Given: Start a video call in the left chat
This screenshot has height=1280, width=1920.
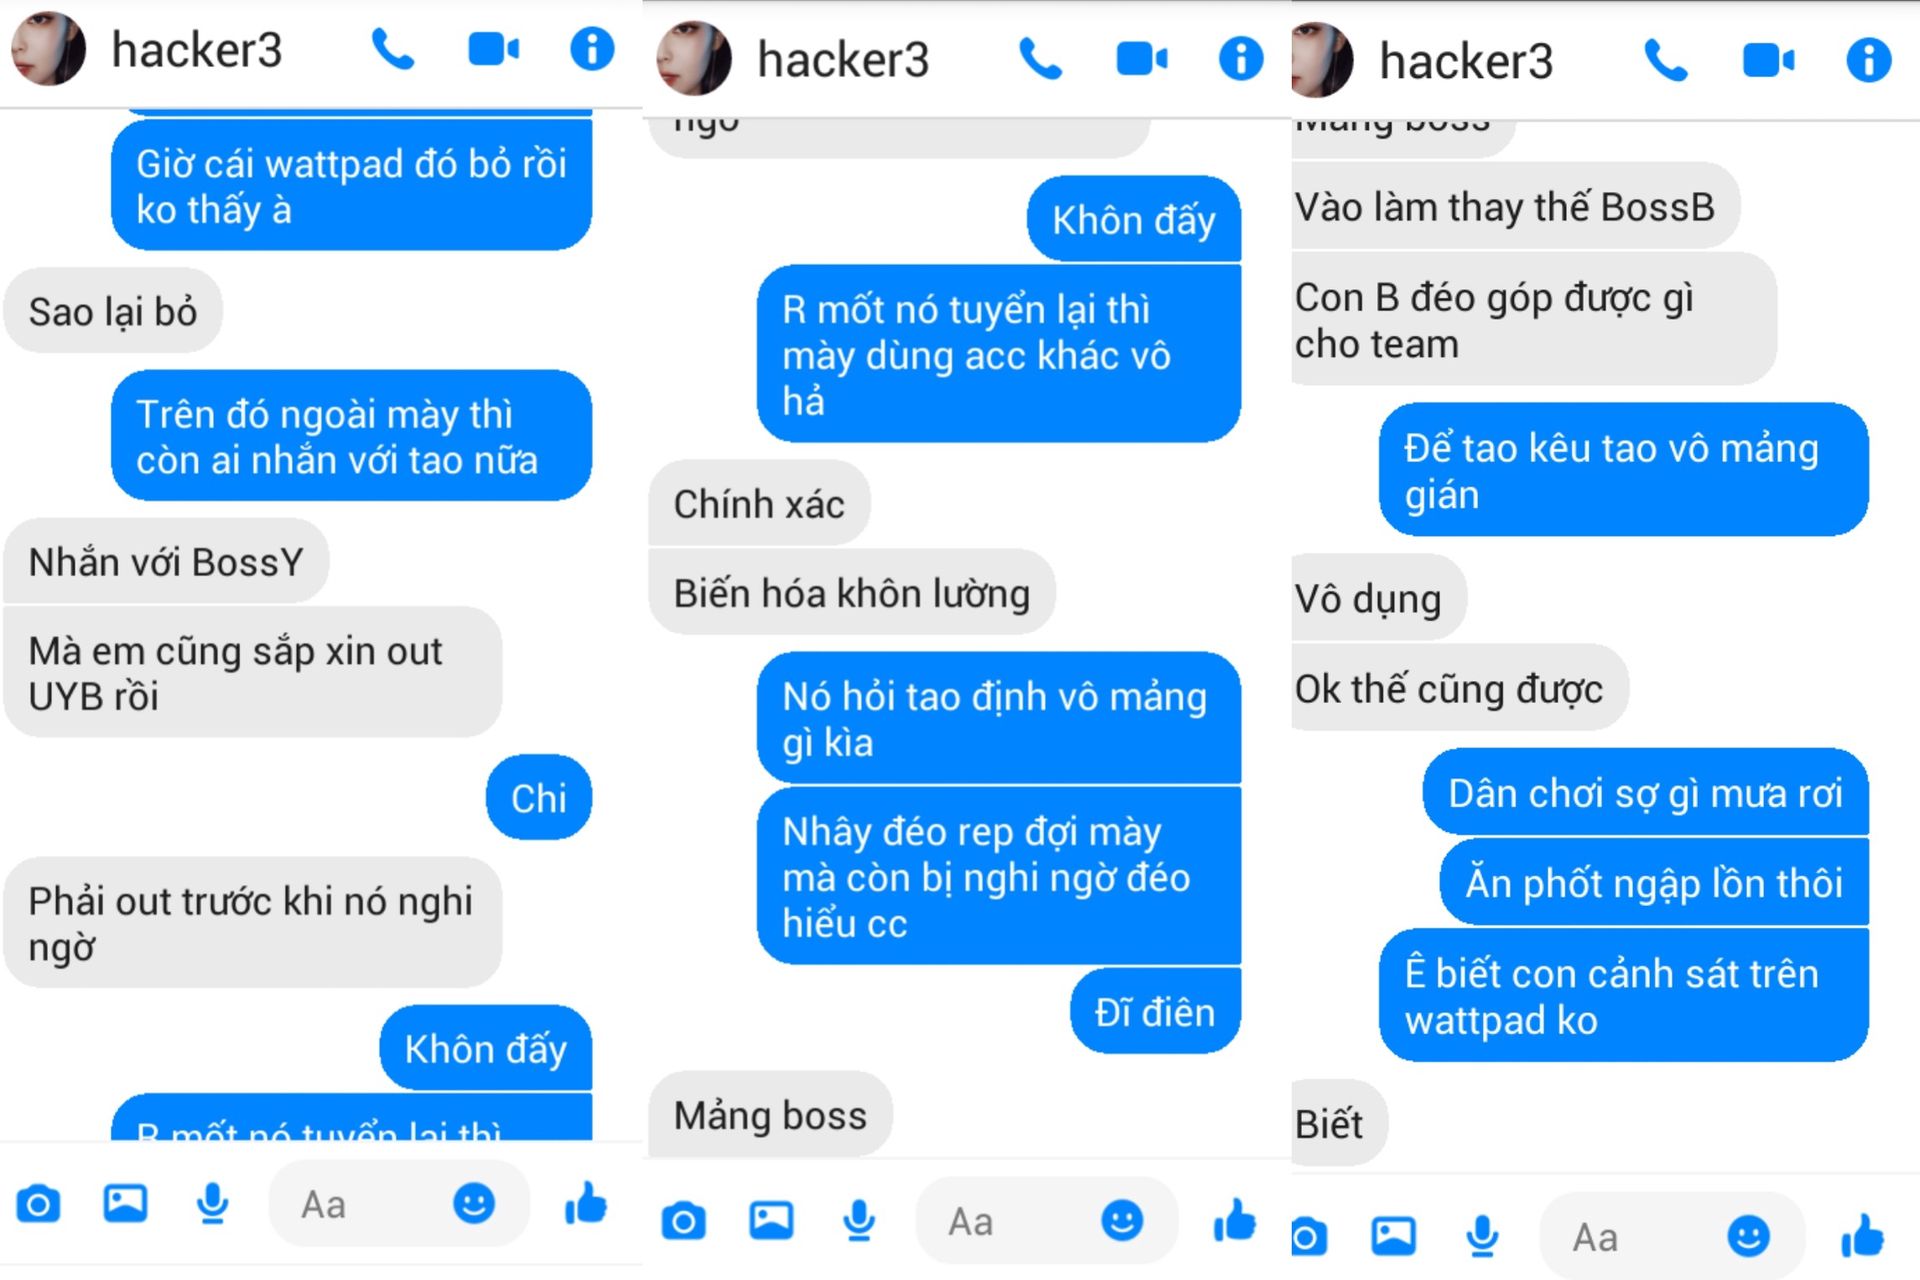Looking at the screenshot, I should click(x=494, y=49).
